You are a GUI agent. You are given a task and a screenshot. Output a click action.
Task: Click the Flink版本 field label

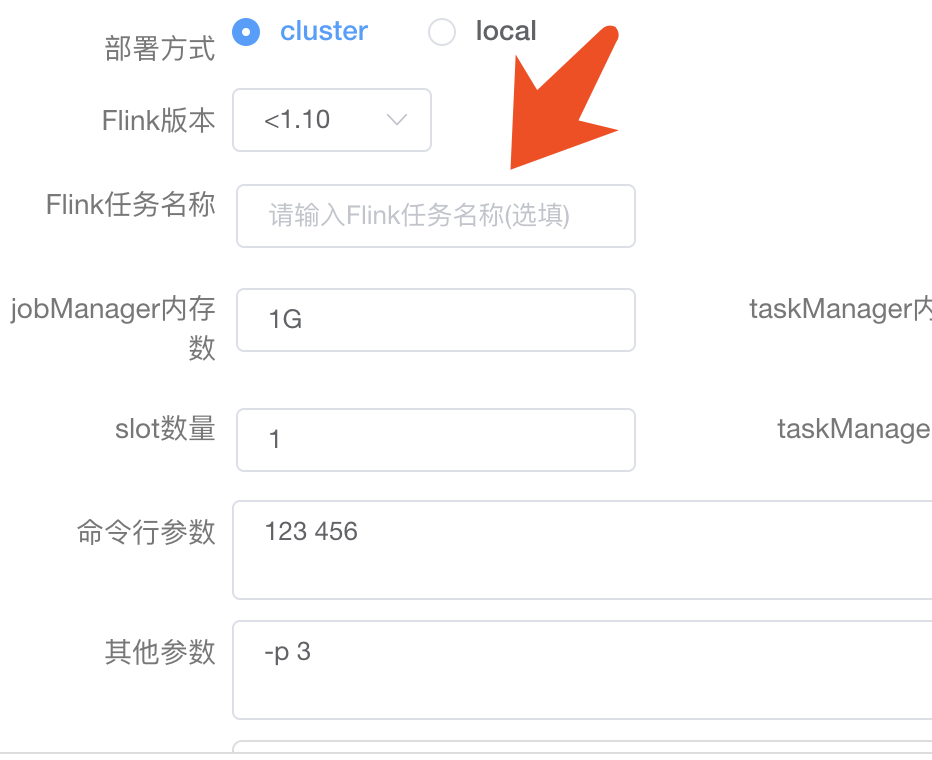(x=158, y=121)
